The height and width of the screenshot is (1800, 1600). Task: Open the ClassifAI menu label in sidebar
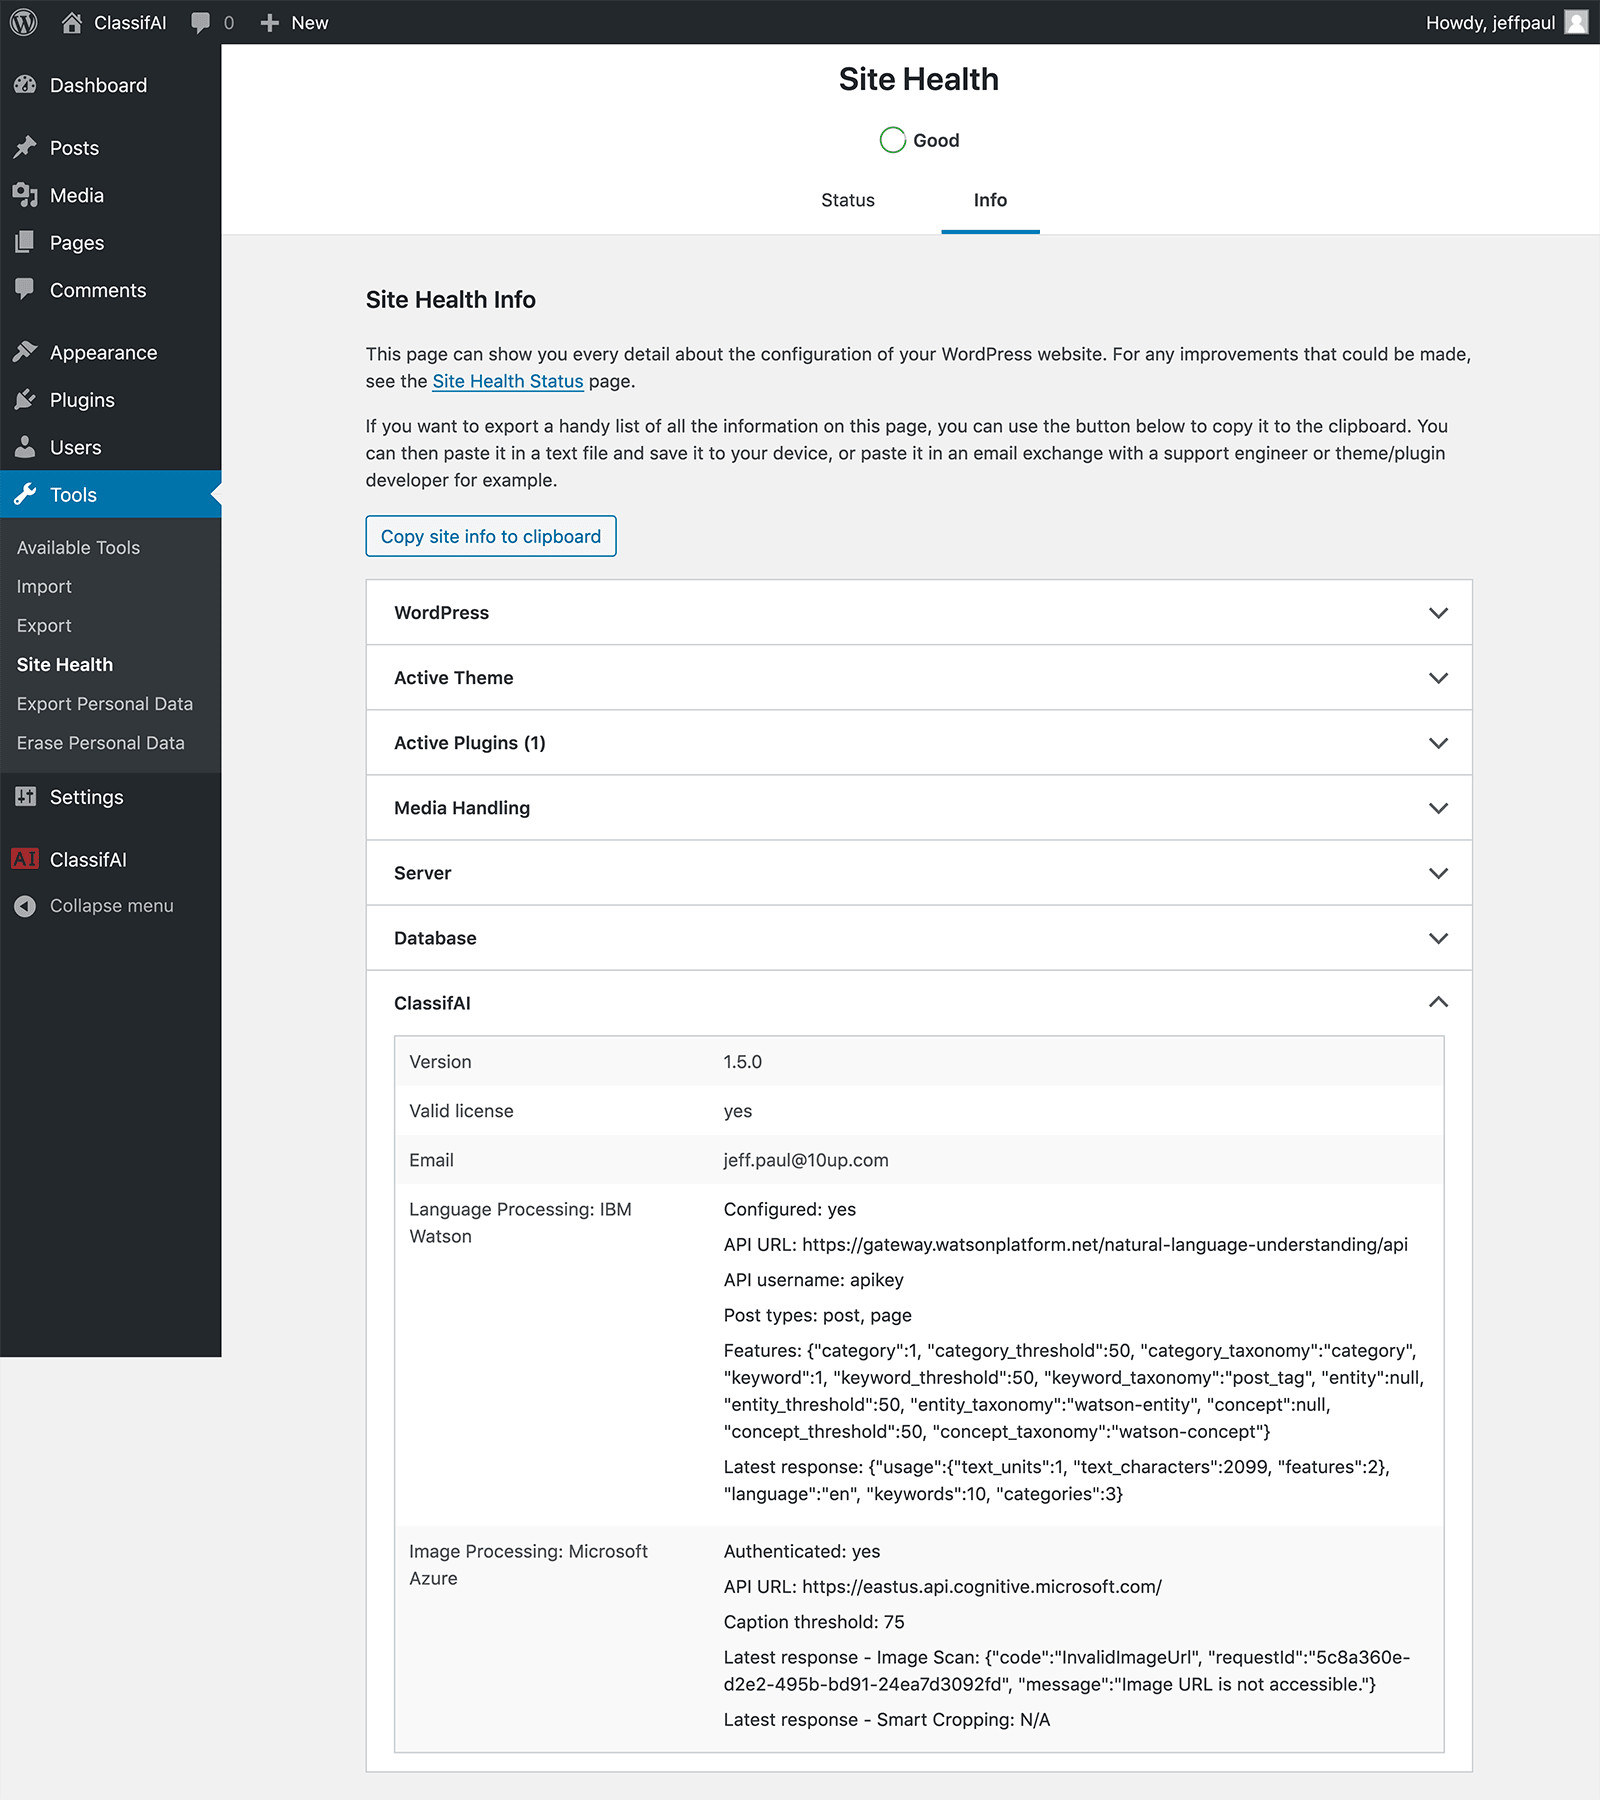tap(88, 859)
